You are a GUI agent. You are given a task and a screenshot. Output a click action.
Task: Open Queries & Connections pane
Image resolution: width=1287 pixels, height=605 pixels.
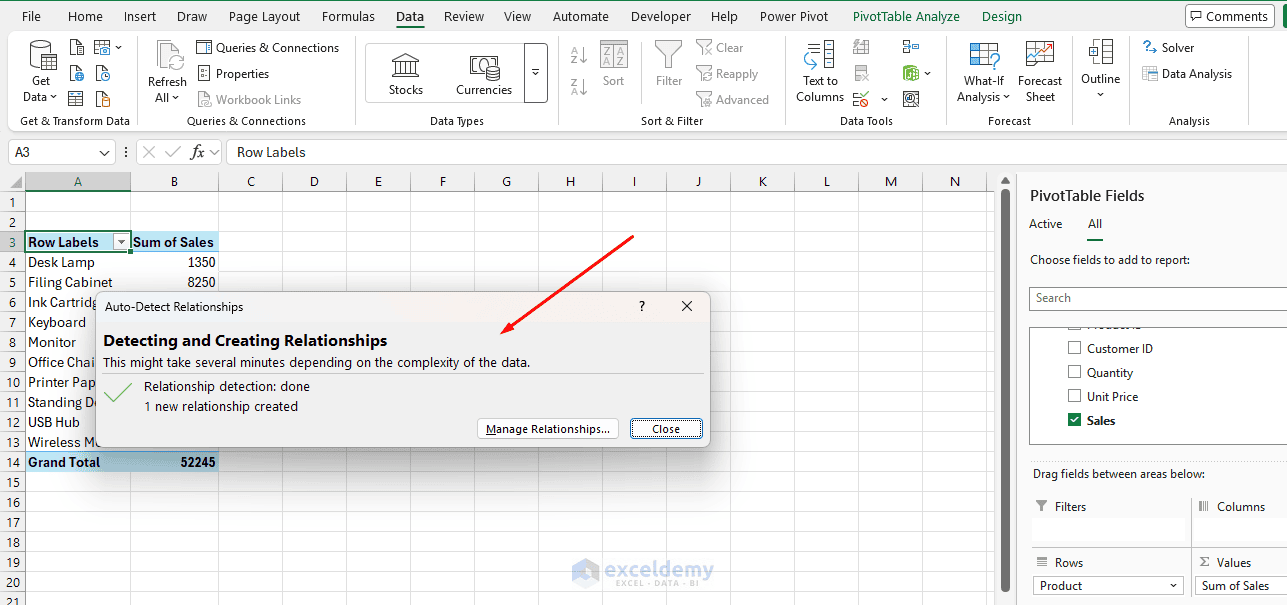point(267,48)
